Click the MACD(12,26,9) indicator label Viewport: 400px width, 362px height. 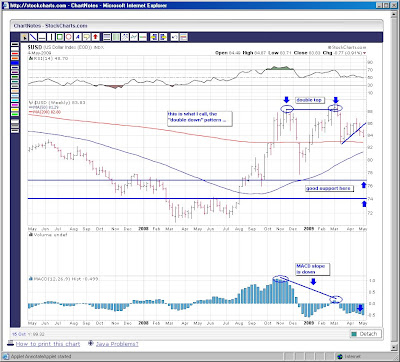[63, 279]
